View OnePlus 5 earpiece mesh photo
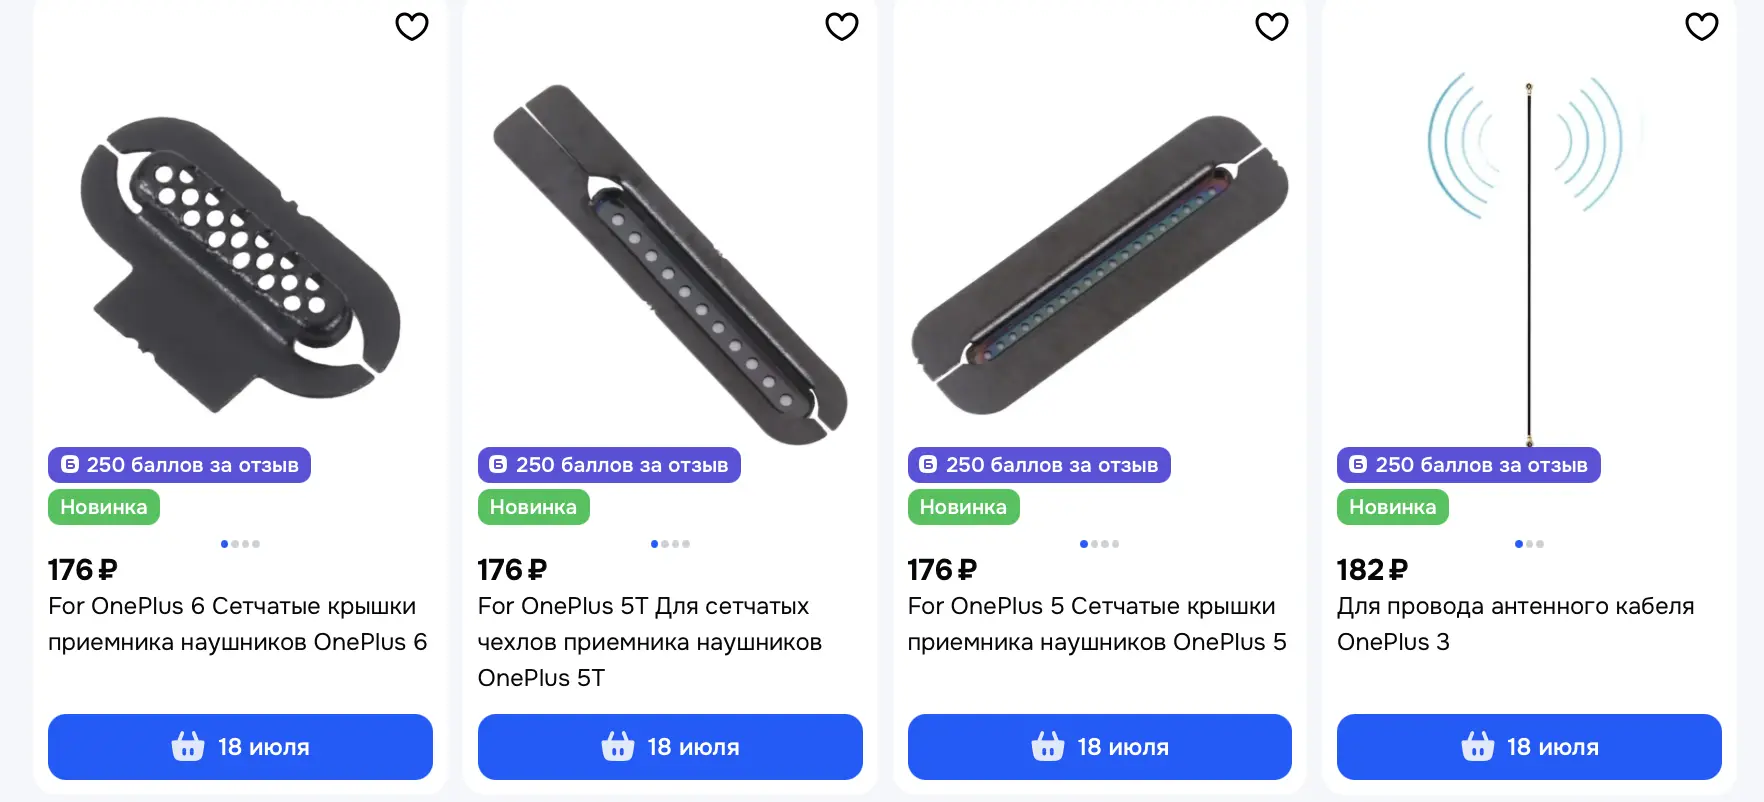This screenshot has height=802, width=1764. [1100, 263]
